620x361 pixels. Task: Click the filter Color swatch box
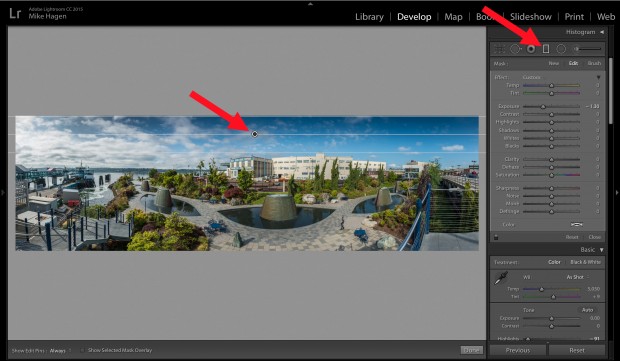(577, 225)
